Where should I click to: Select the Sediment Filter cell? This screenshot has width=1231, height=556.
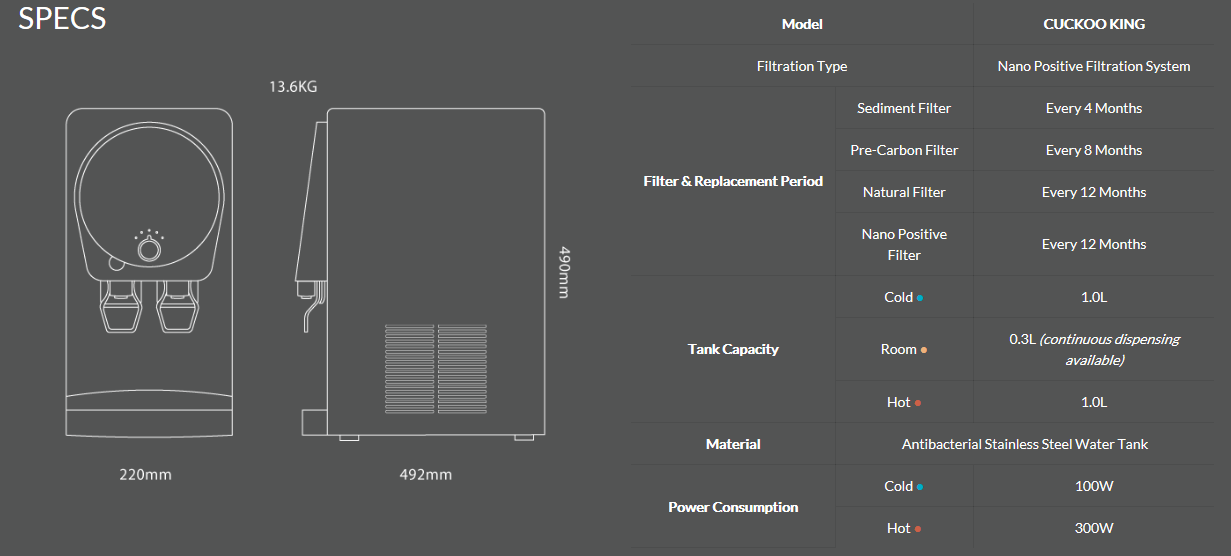(x=904, y=108)
